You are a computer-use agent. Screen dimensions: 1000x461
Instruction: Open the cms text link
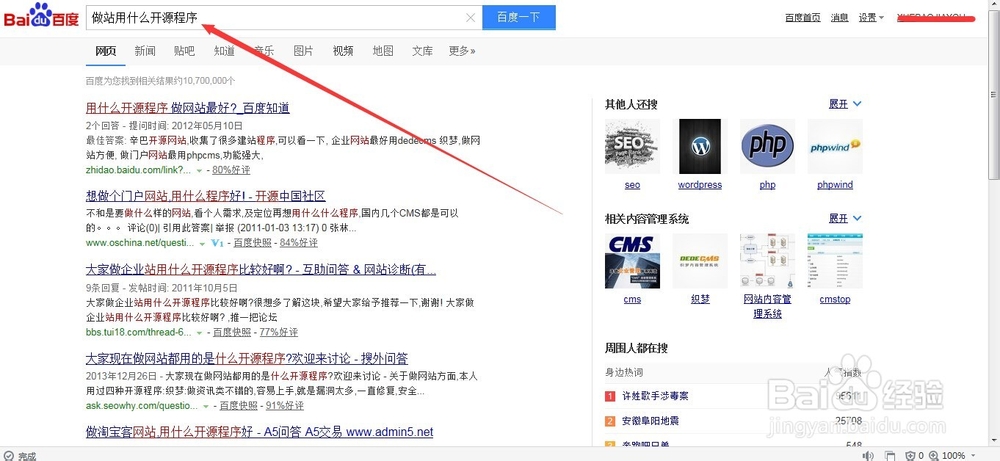point(632,300)
